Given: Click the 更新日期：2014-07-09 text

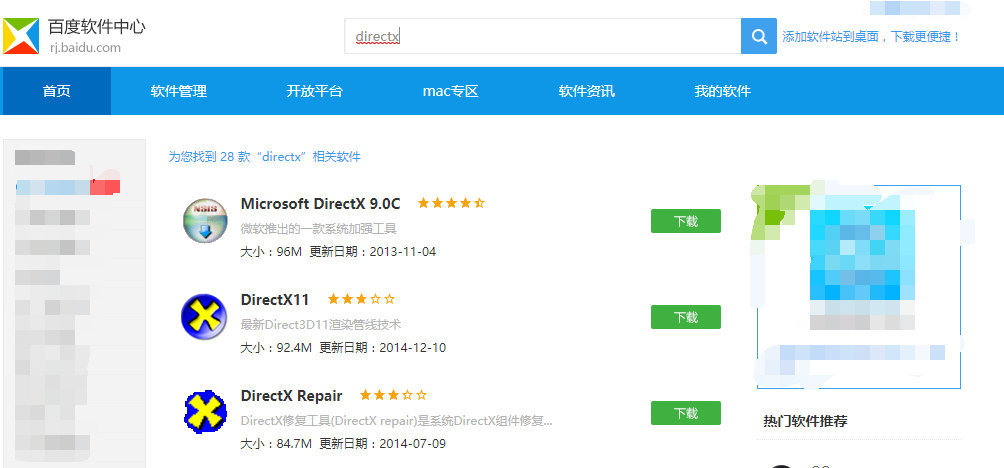Looking at the screenshot, I should (x=382, y=443).
